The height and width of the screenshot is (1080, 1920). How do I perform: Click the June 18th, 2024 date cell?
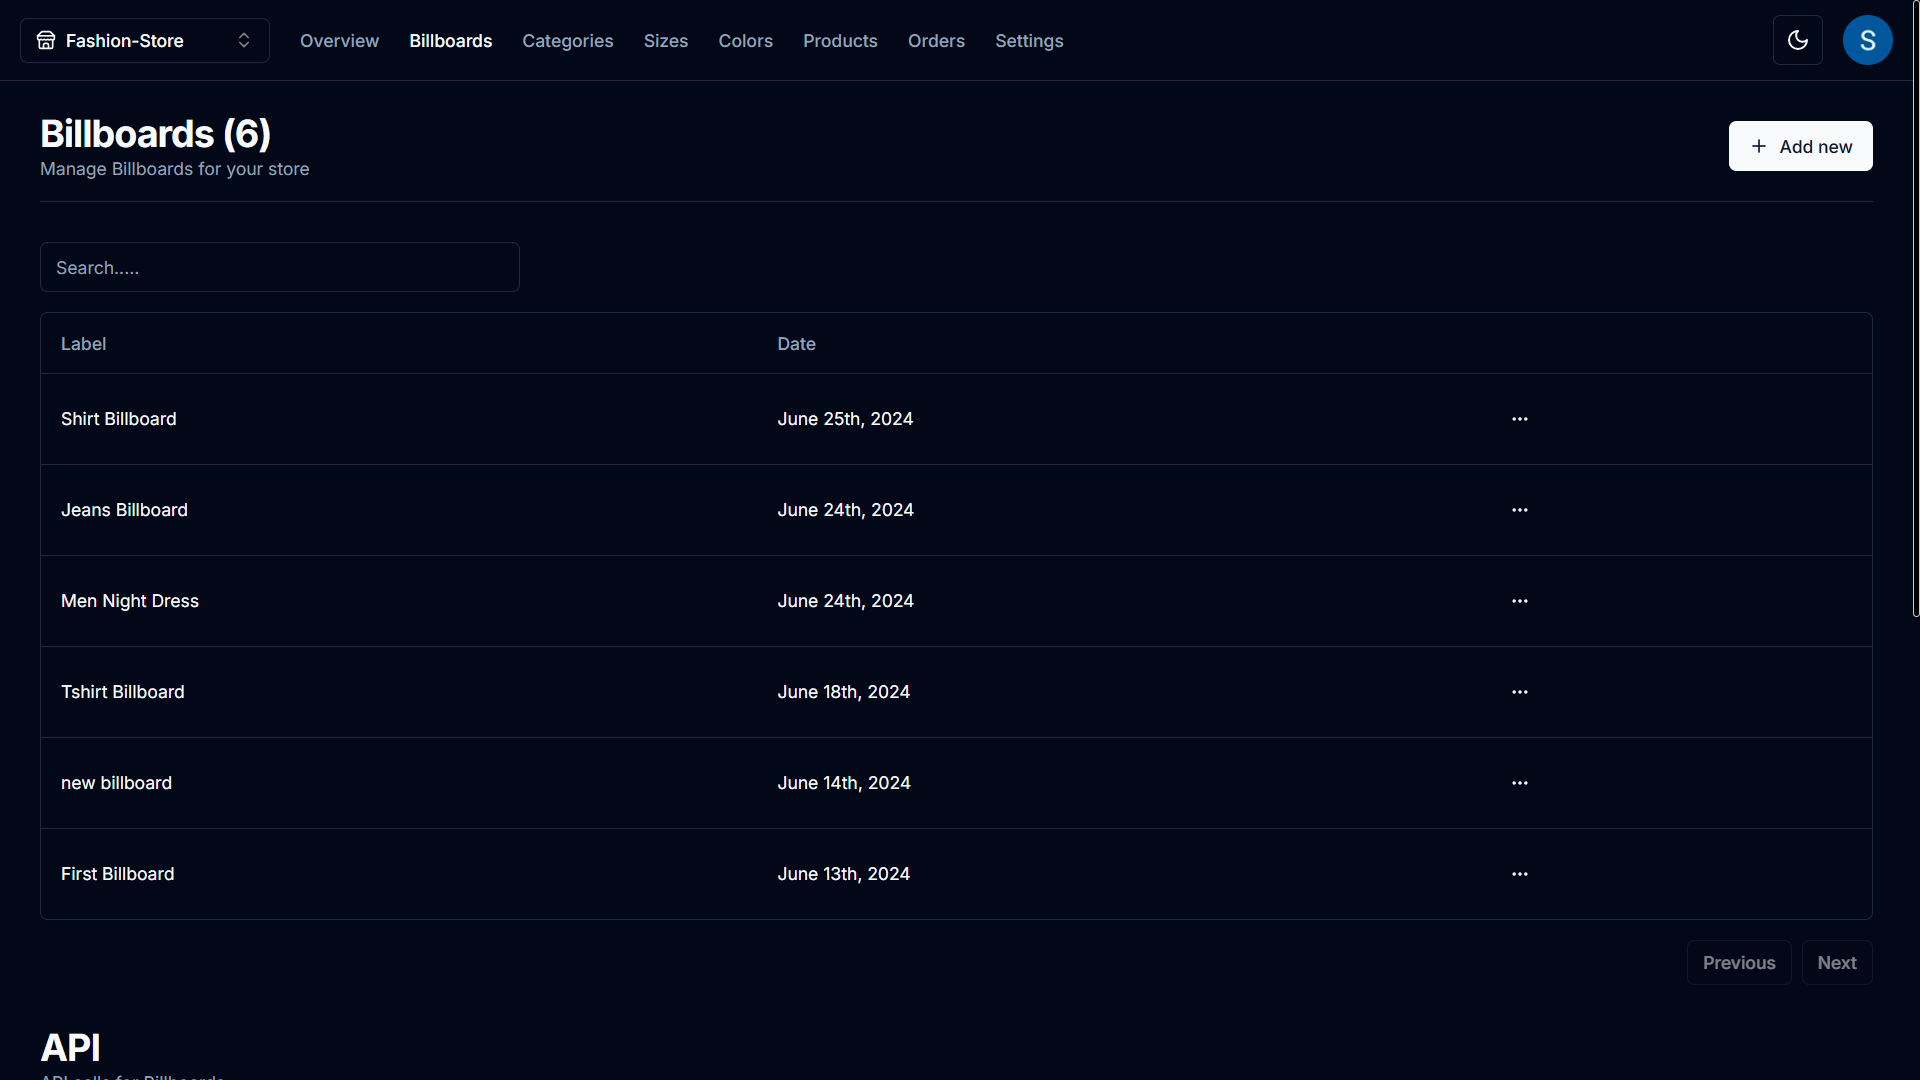843,692
